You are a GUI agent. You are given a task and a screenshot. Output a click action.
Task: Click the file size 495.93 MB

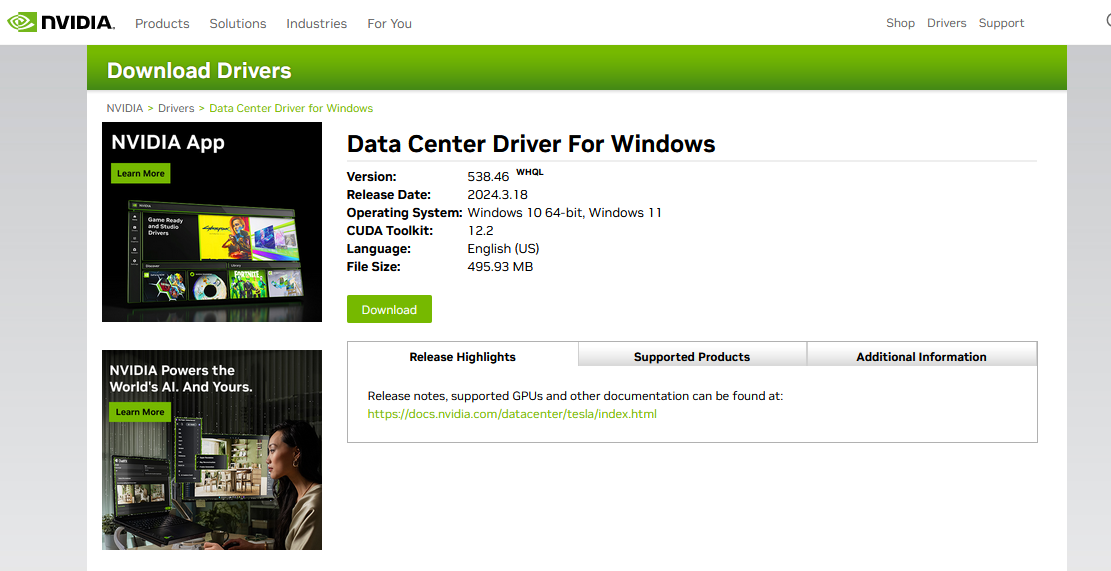(500, 267)
